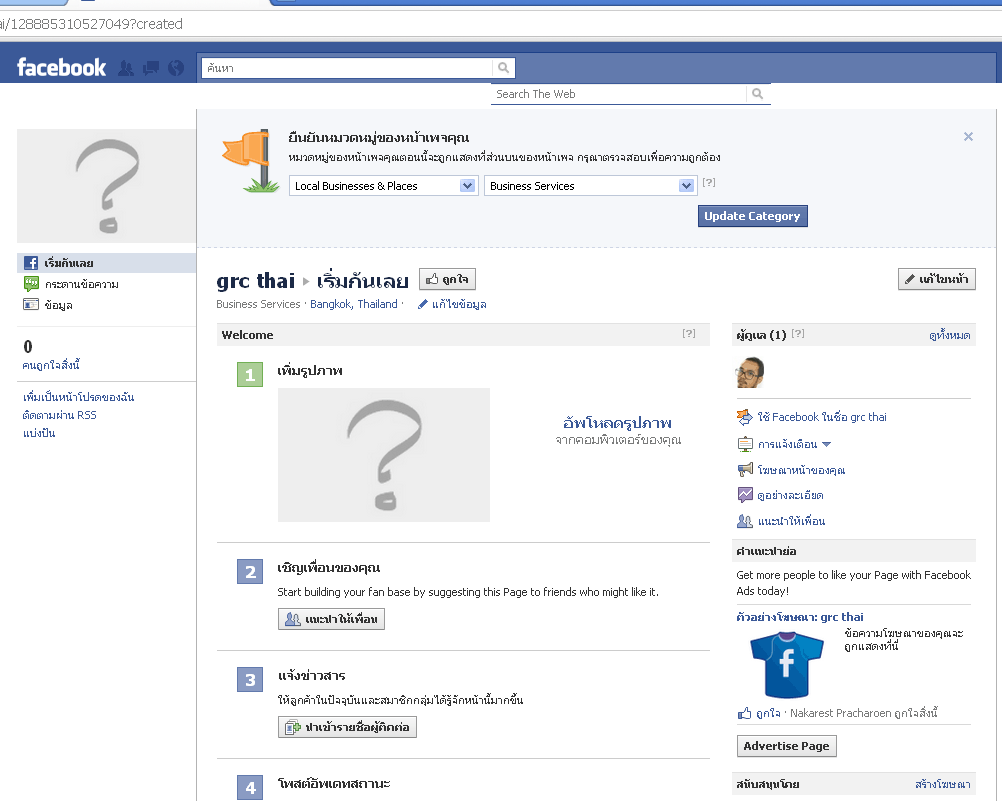This screenshot has width=1002, height=801.
Task: Open notifications globe icon in header
Action: tap(176, 68)
